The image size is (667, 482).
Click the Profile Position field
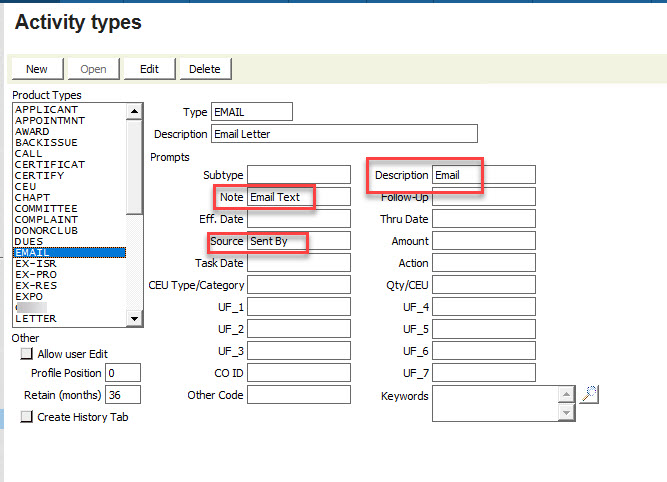(123, 373)
